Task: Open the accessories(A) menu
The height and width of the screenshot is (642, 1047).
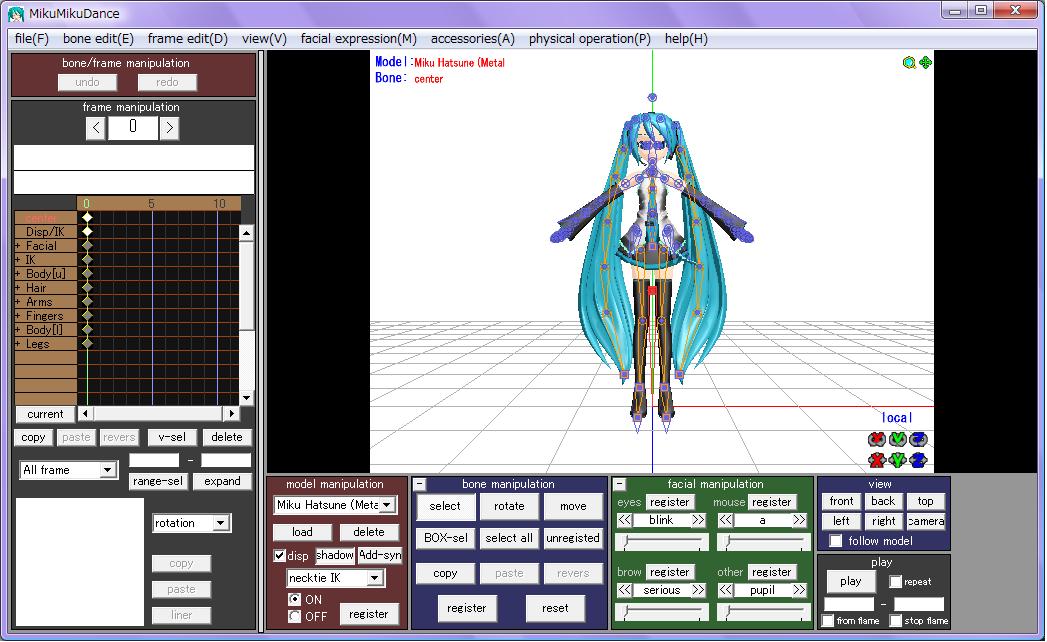Action: 473,39
